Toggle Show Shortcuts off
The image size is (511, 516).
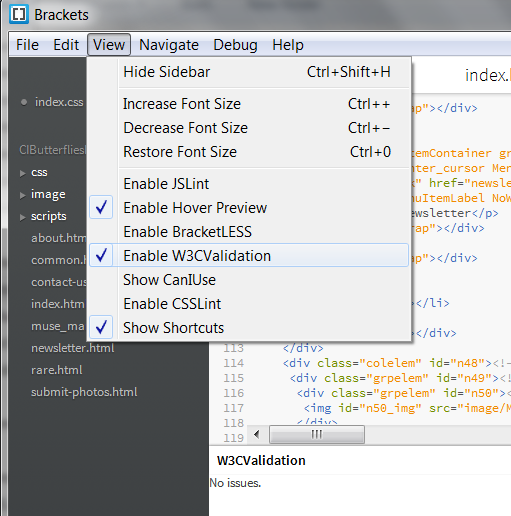(249, 328)
